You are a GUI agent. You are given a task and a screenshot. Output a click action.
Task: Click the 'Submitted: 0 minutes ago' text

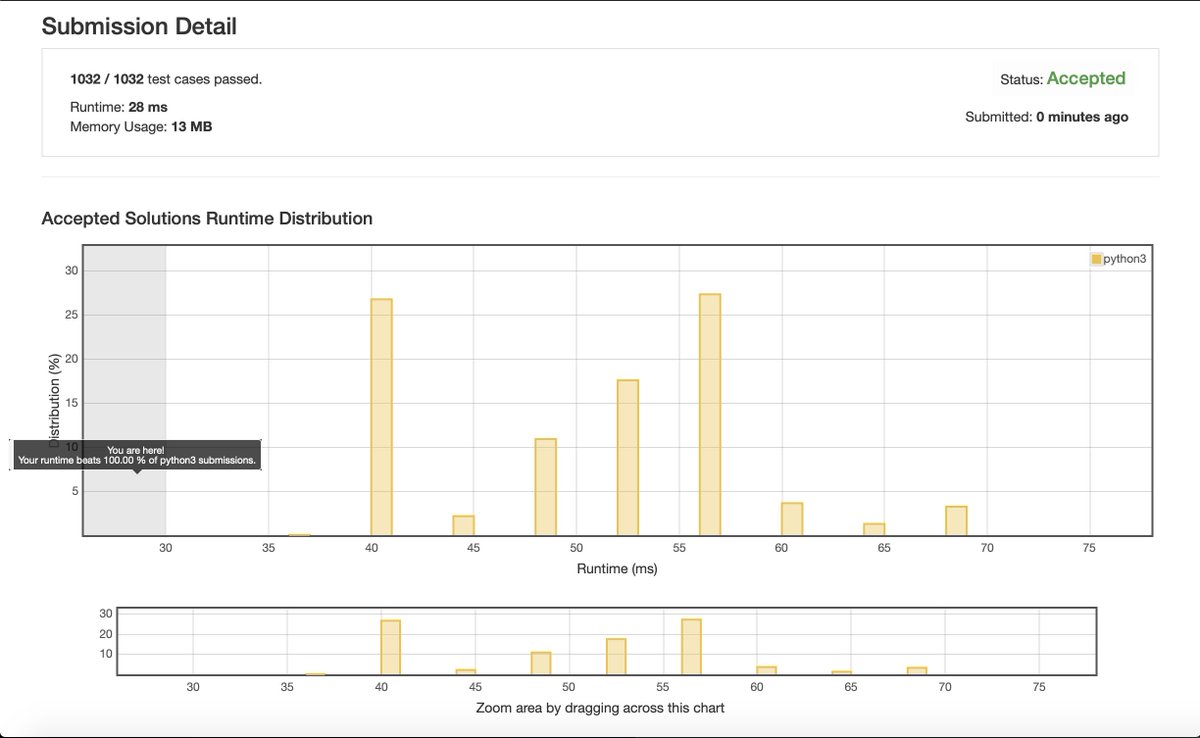pyautogui.click(x=1047, y=117)
